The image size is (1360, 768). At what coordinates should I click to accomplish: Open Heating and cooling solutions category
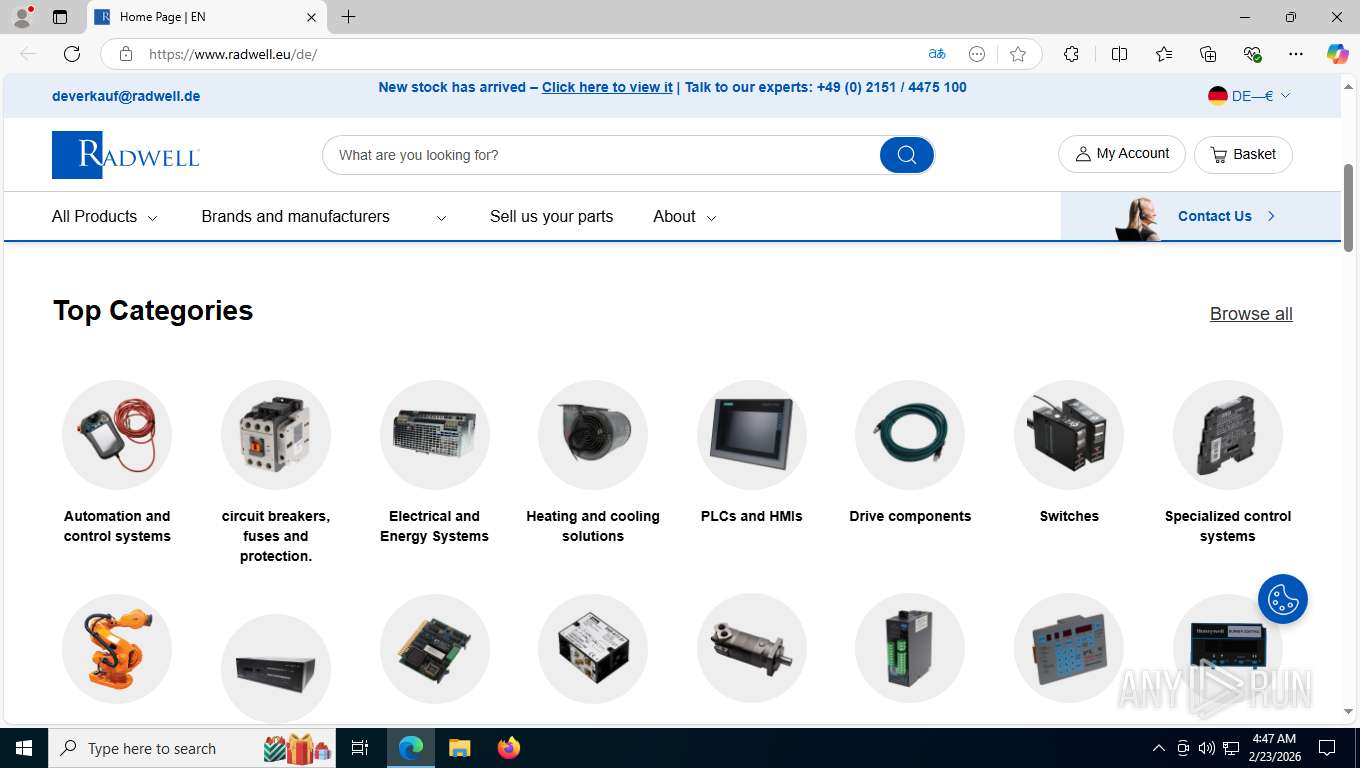click(593, 462)
